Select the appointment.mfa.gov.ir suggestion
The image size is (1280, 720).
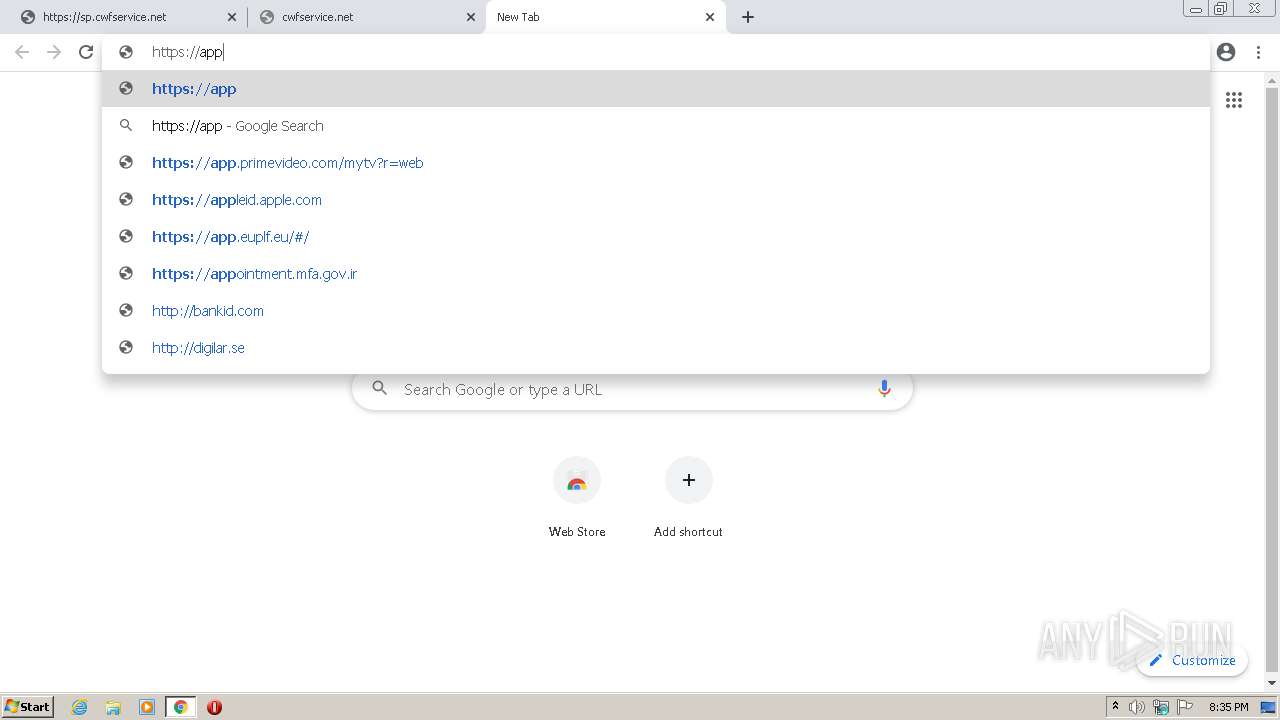tap(655, 273)
